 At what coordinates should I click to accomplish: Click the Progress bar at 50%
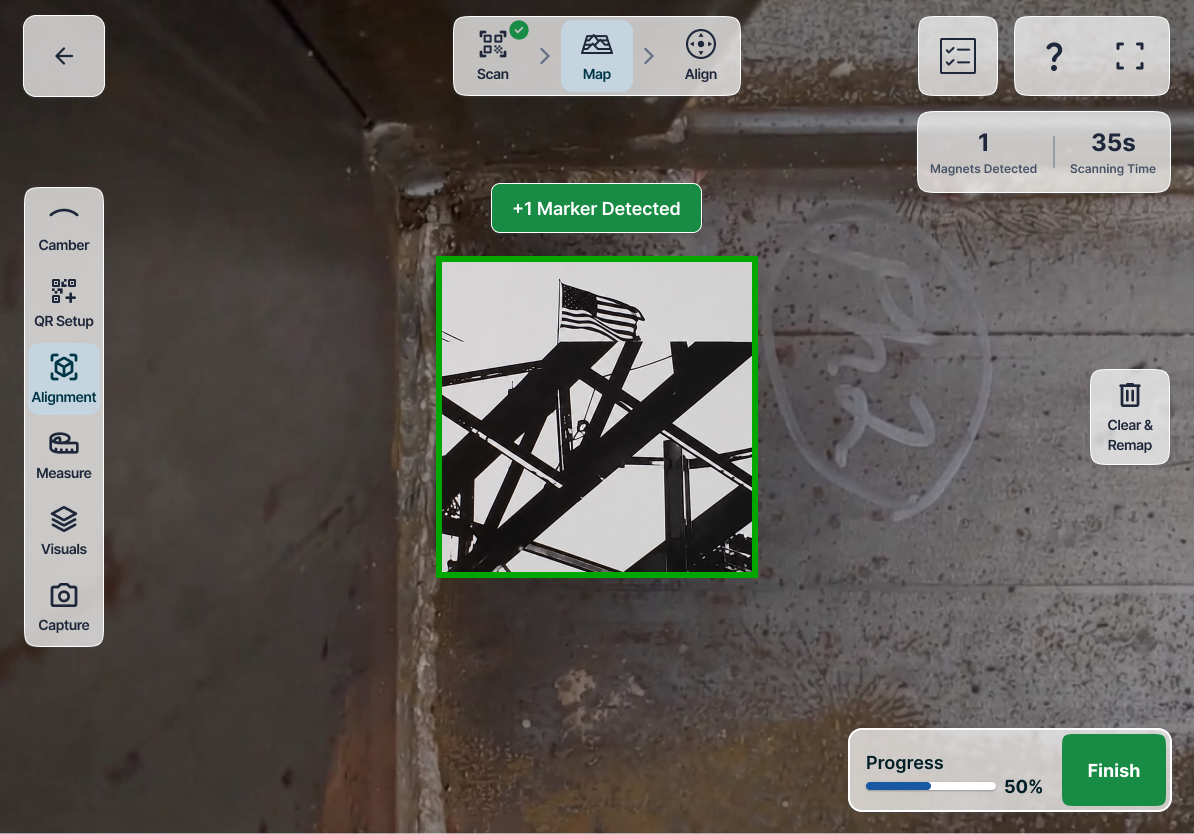(931, 786)
